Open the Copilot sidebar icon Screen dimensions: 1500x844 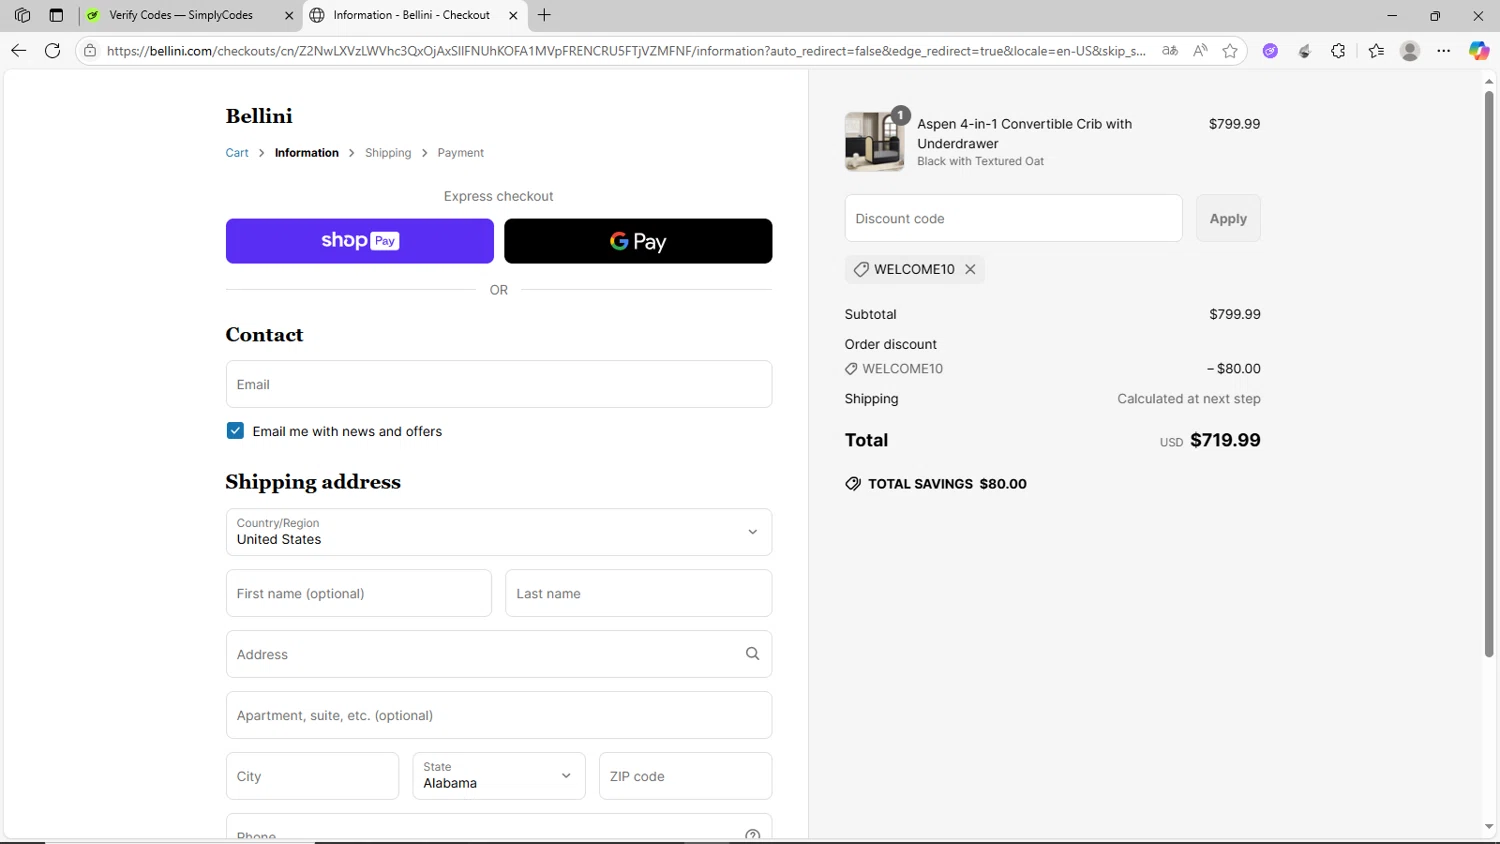click(1479, 51)
